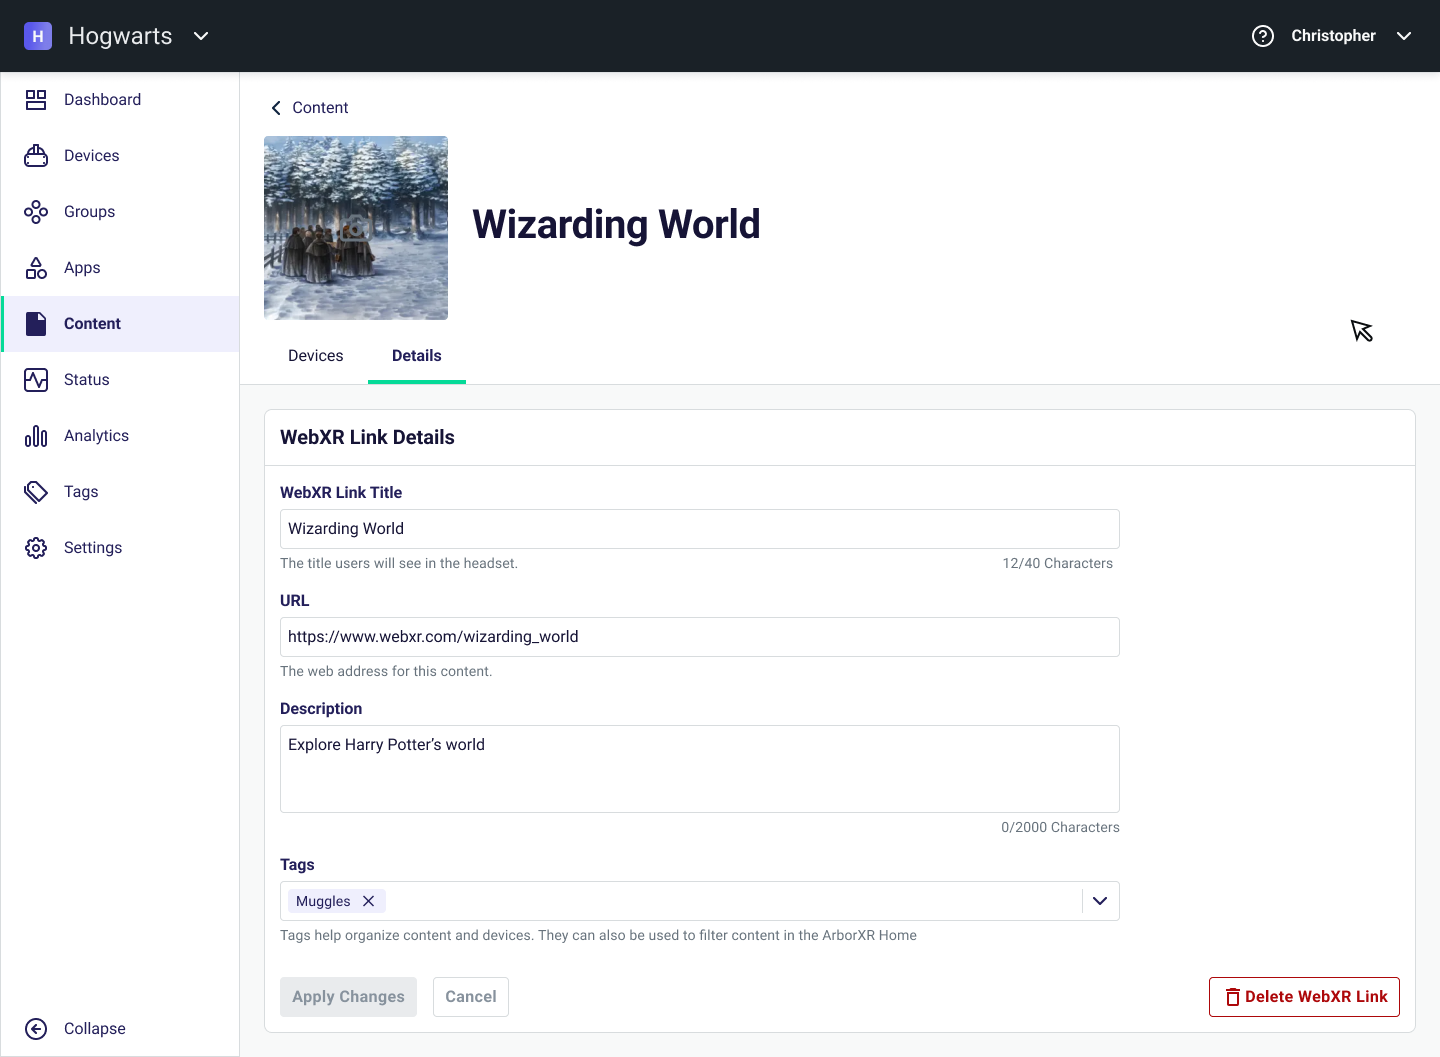Click the Wizarding World page heading
The width and height of the screenshot is (1440, 1057).
(616, 225)
